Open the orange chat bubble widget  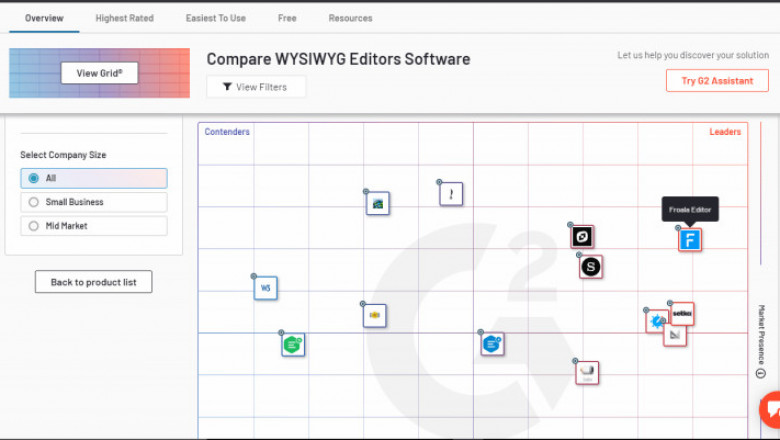tap(771, 410)
